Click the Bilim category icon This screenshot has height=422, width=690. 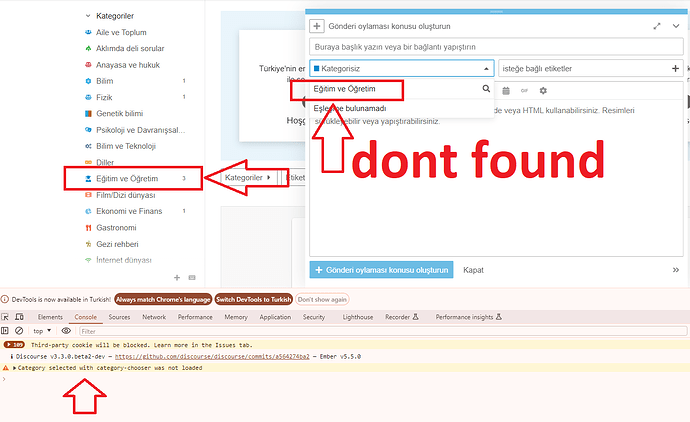(88, 81)
